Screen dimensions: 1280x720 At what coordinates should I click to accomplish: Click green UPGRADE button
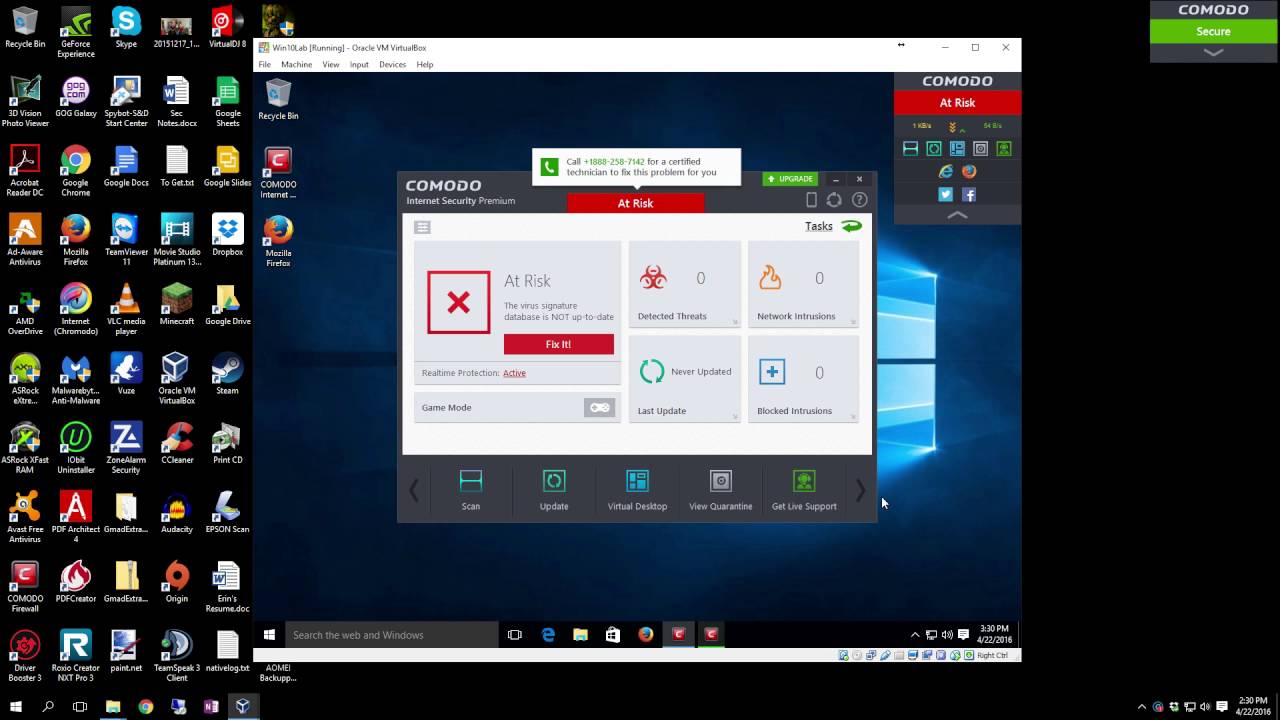pyautogui.click(x=790, y=179)
